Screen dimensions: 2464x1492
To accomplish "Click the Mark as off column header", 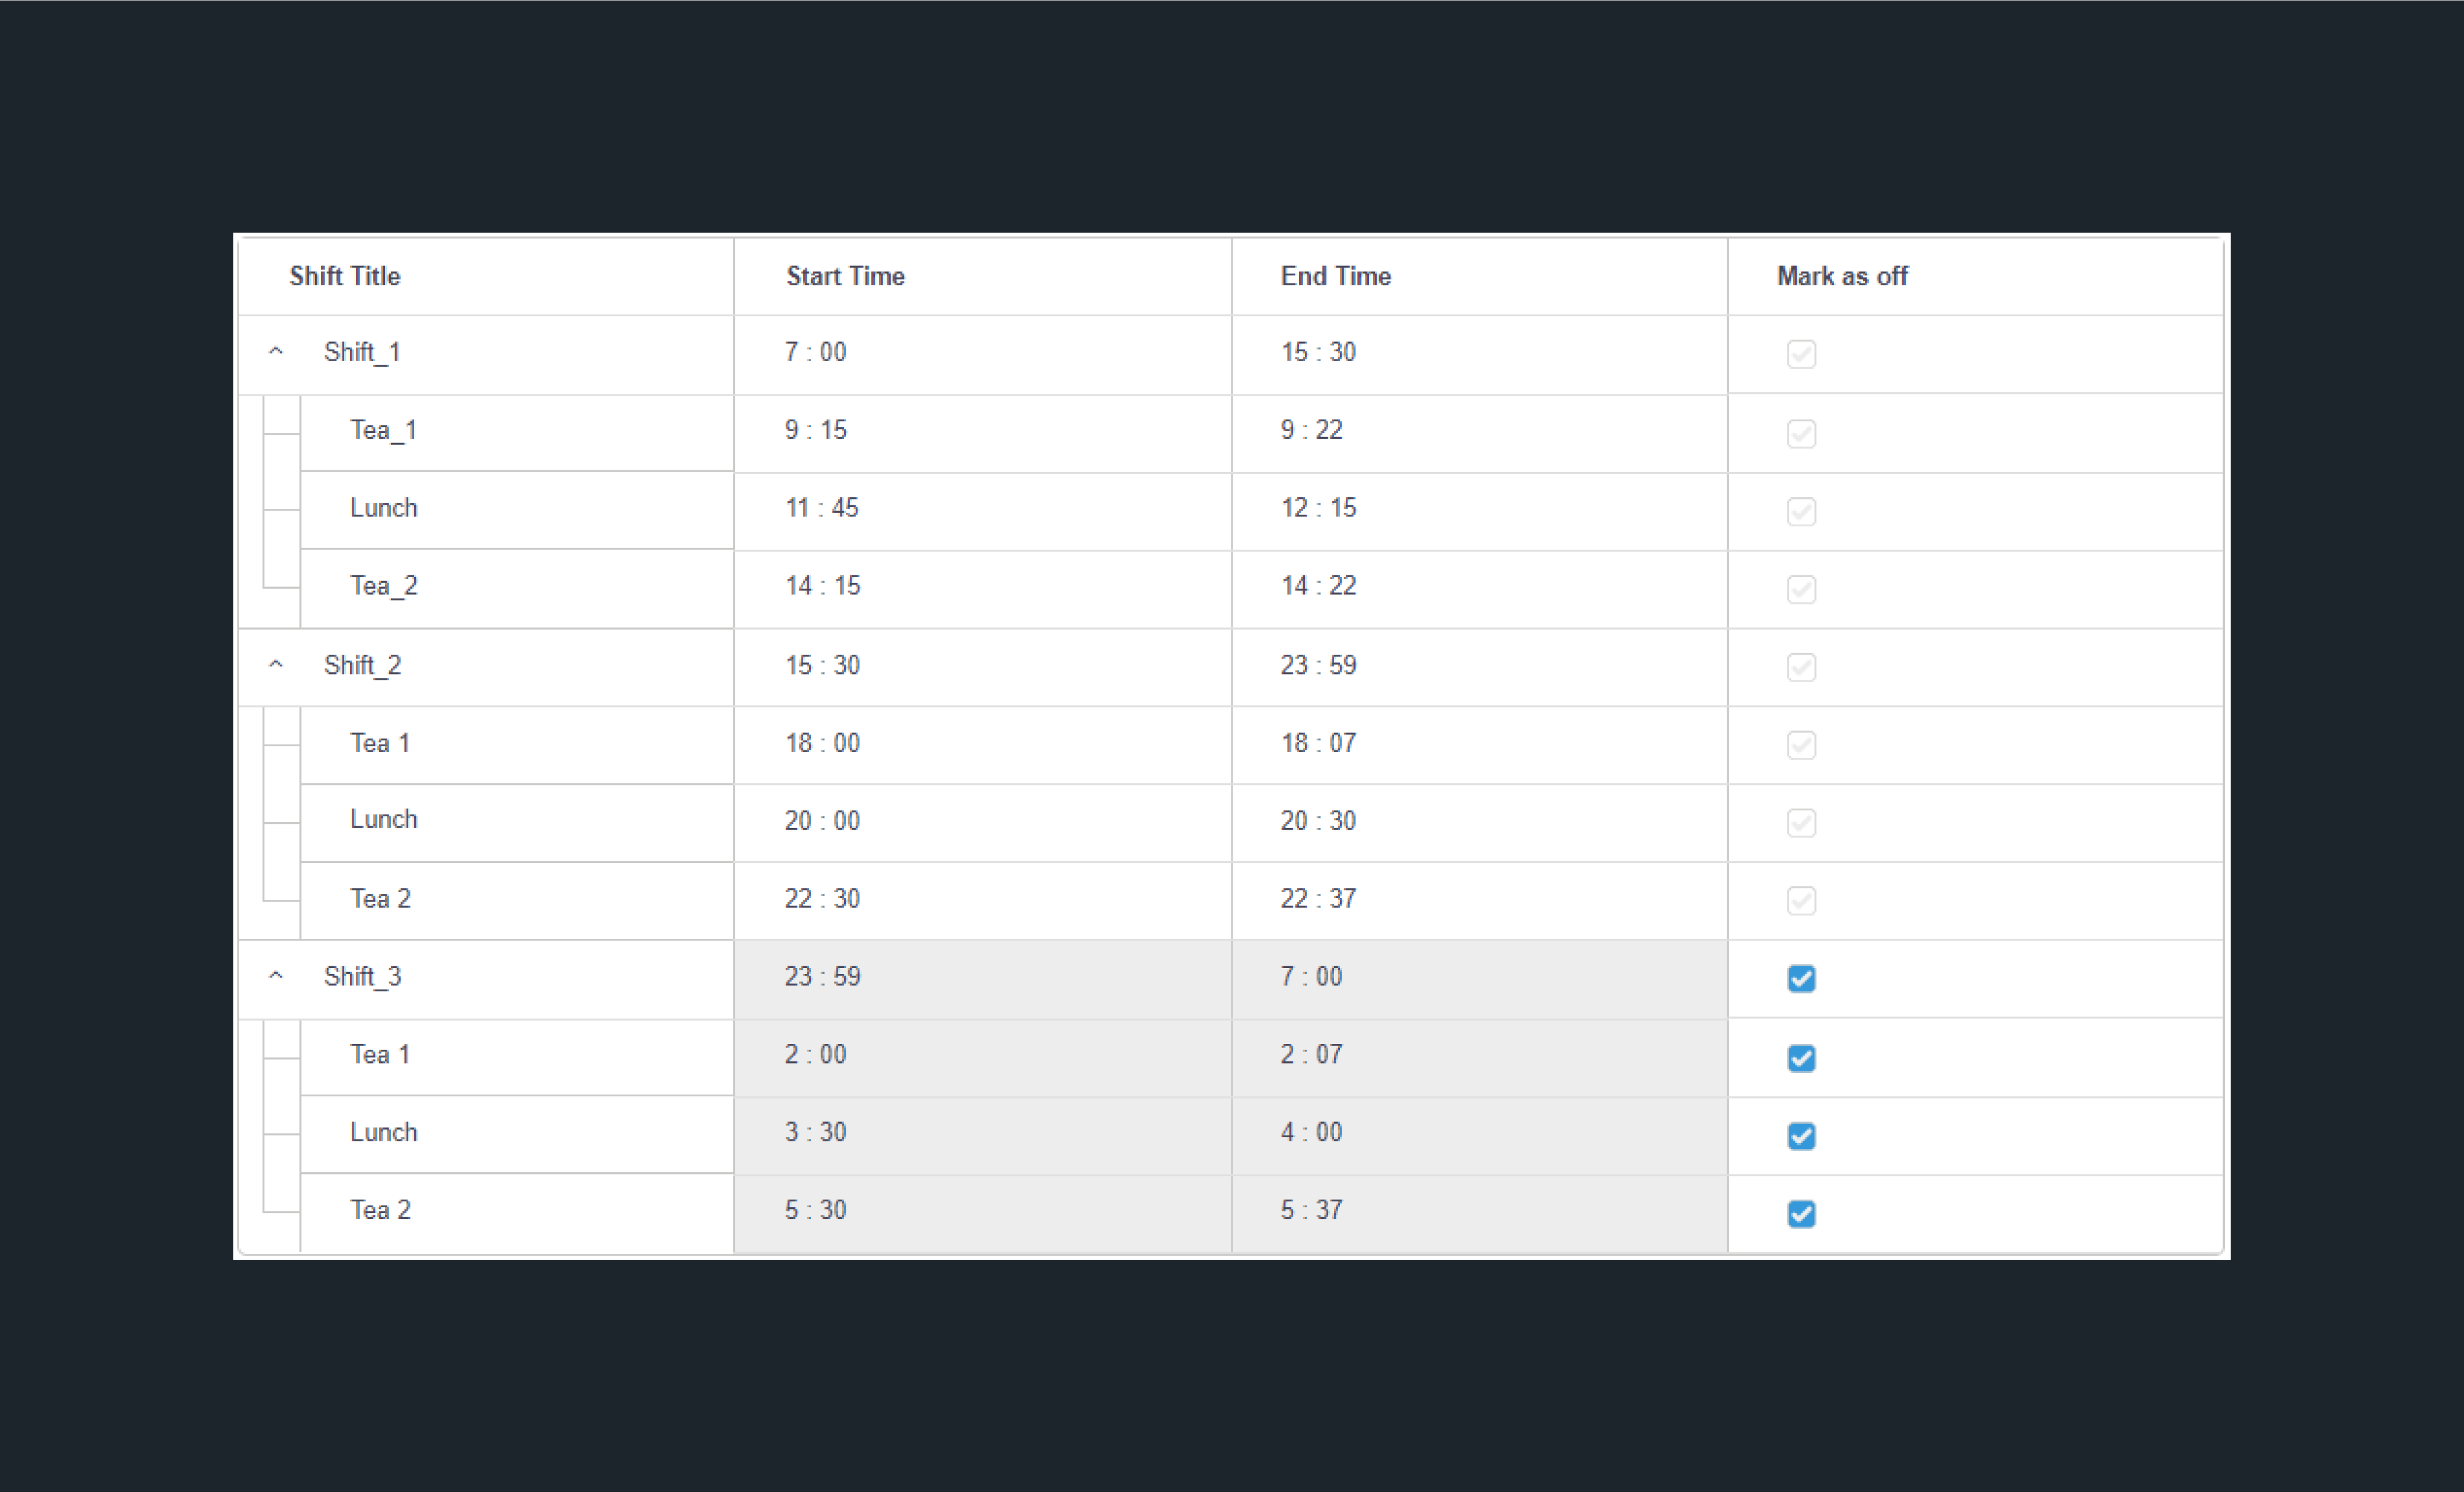I will [1976, 276].
